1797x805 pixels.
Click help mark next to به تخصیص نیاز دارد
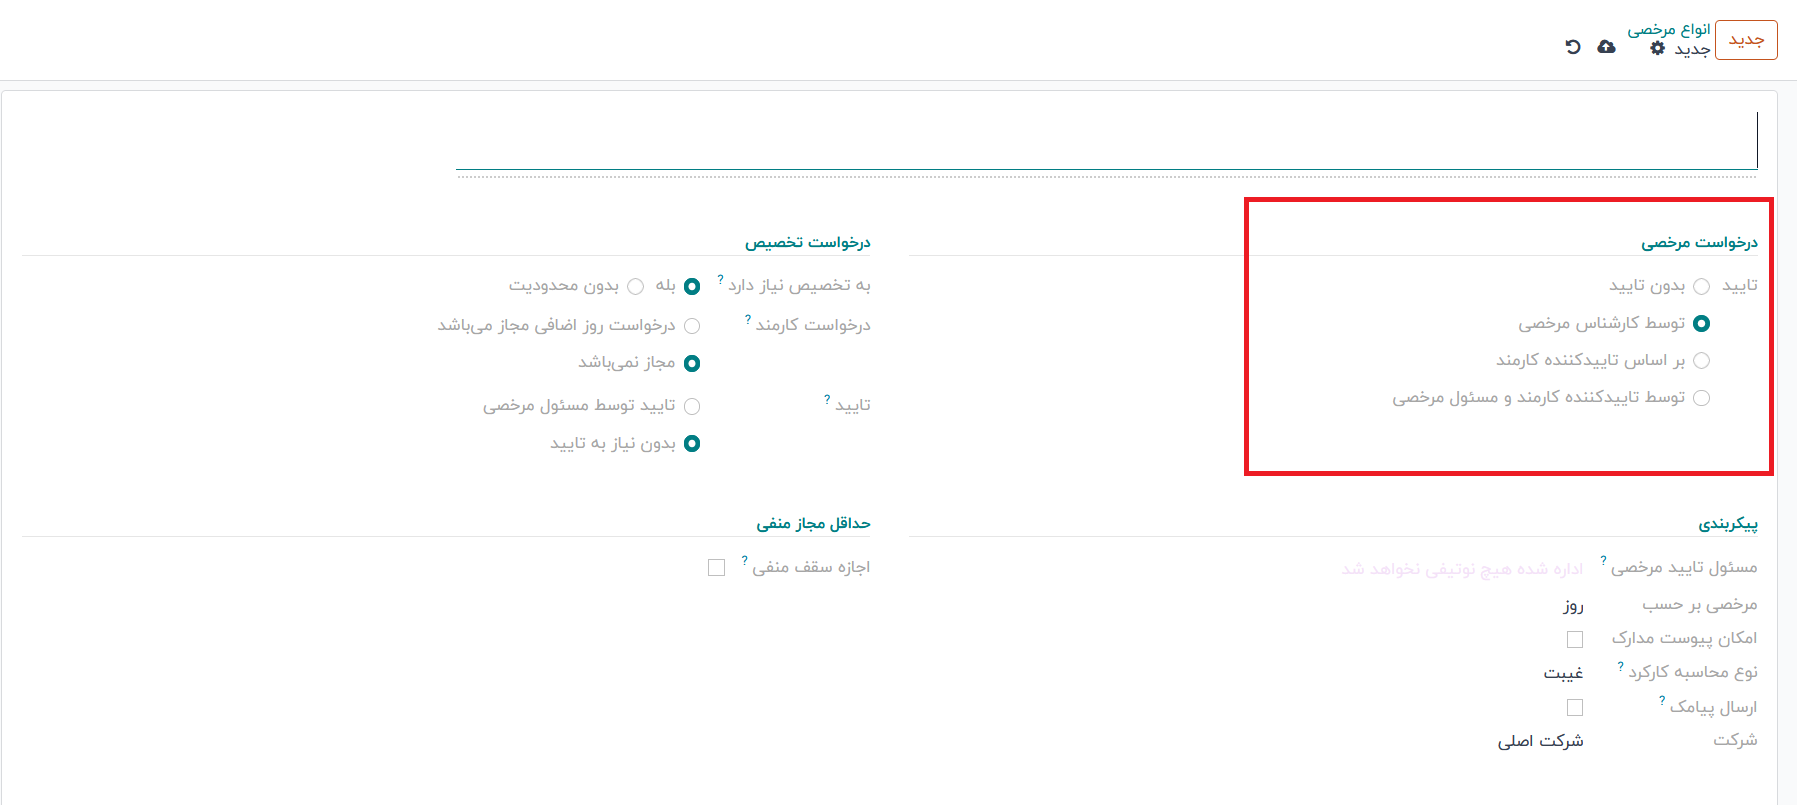720,280
